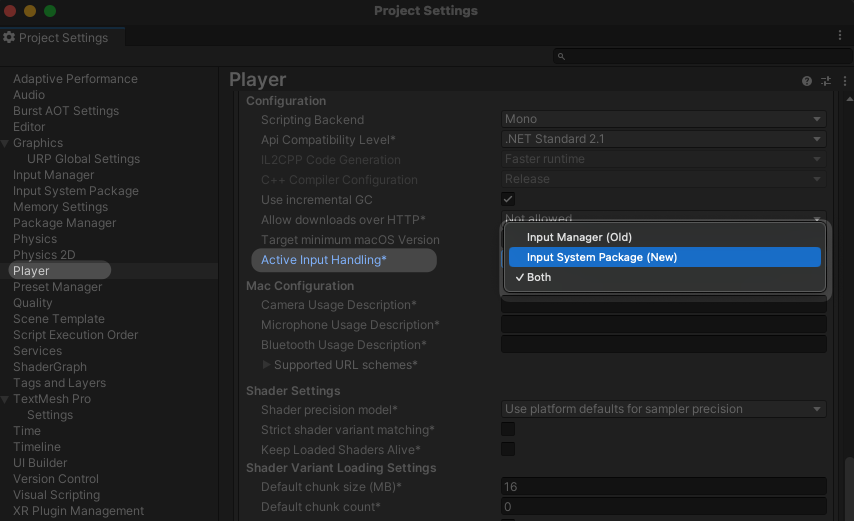
Task: Click the Camera Usage Description field
Action: (x=663, y=305)
